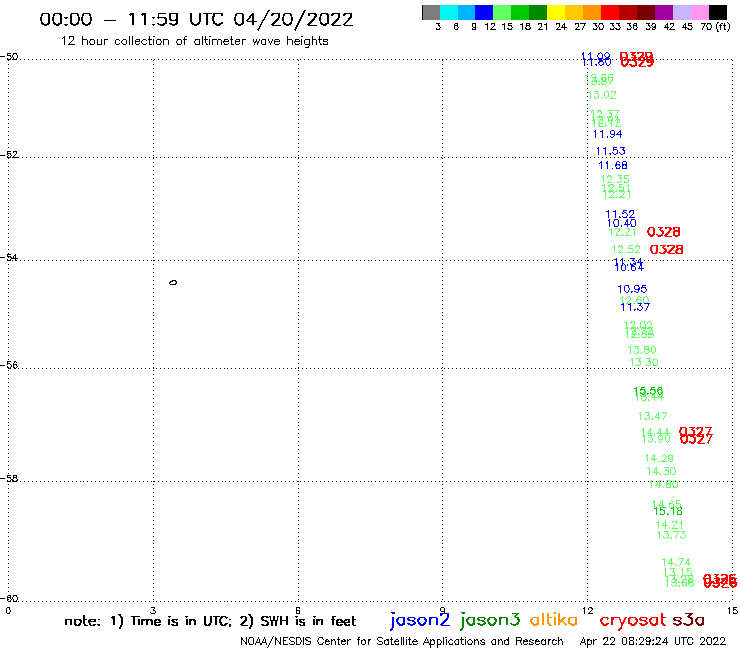Click the -58 latitude axis label
Screen dimensions: 740x650
point(9,478)
